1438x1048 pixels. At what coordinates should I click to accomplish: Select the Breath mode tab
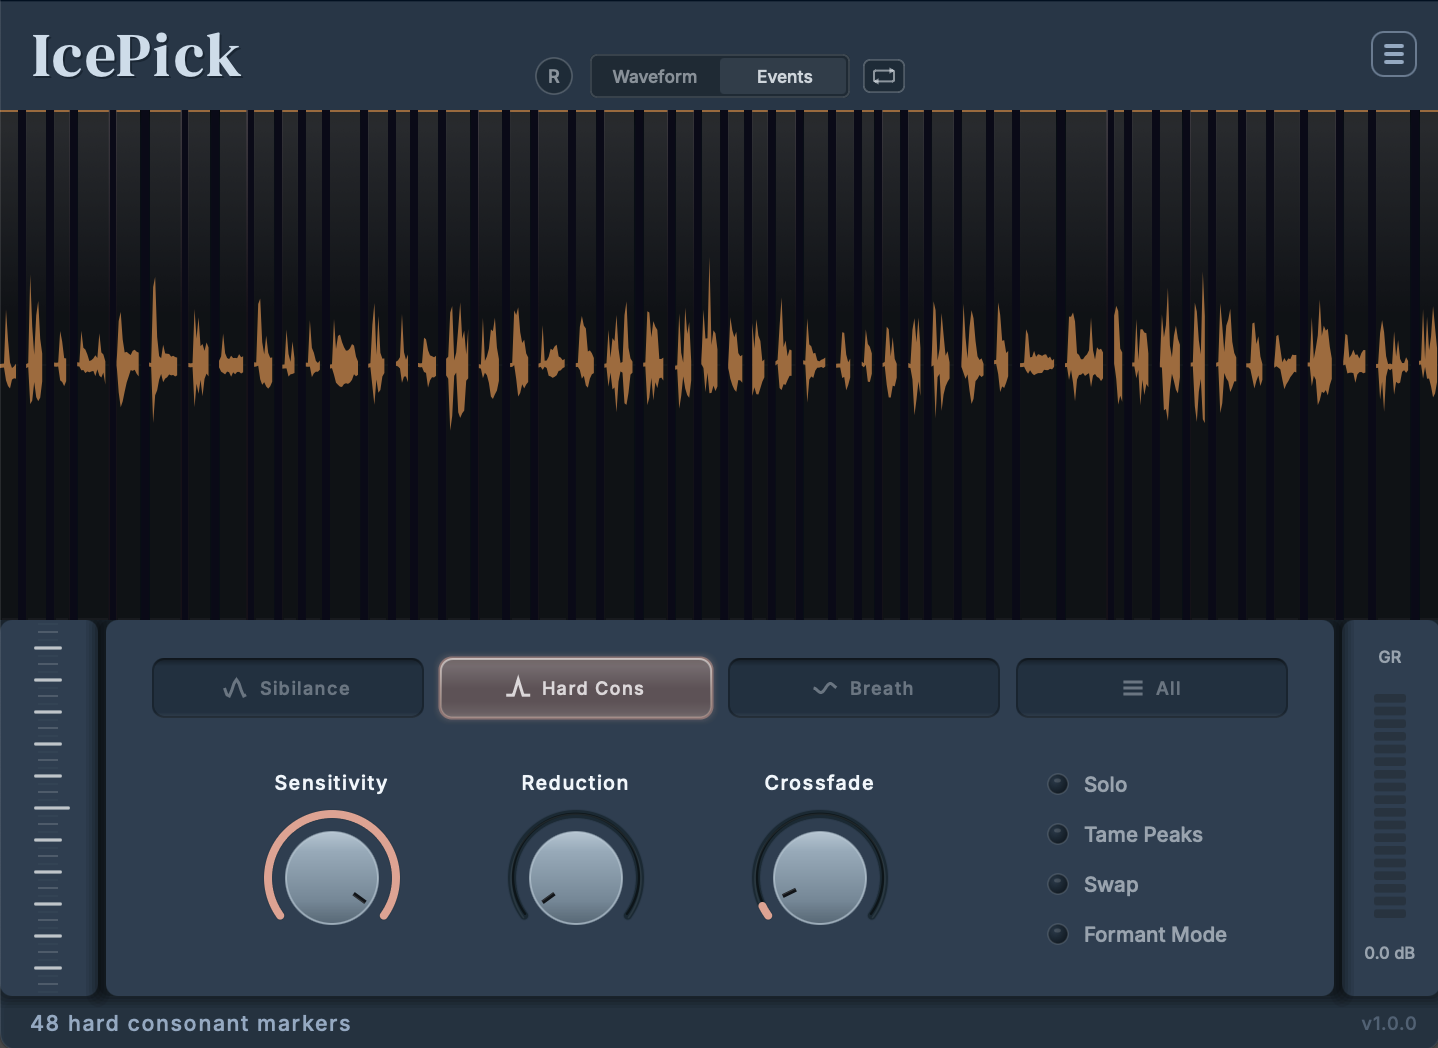click(x=864, y=688)
